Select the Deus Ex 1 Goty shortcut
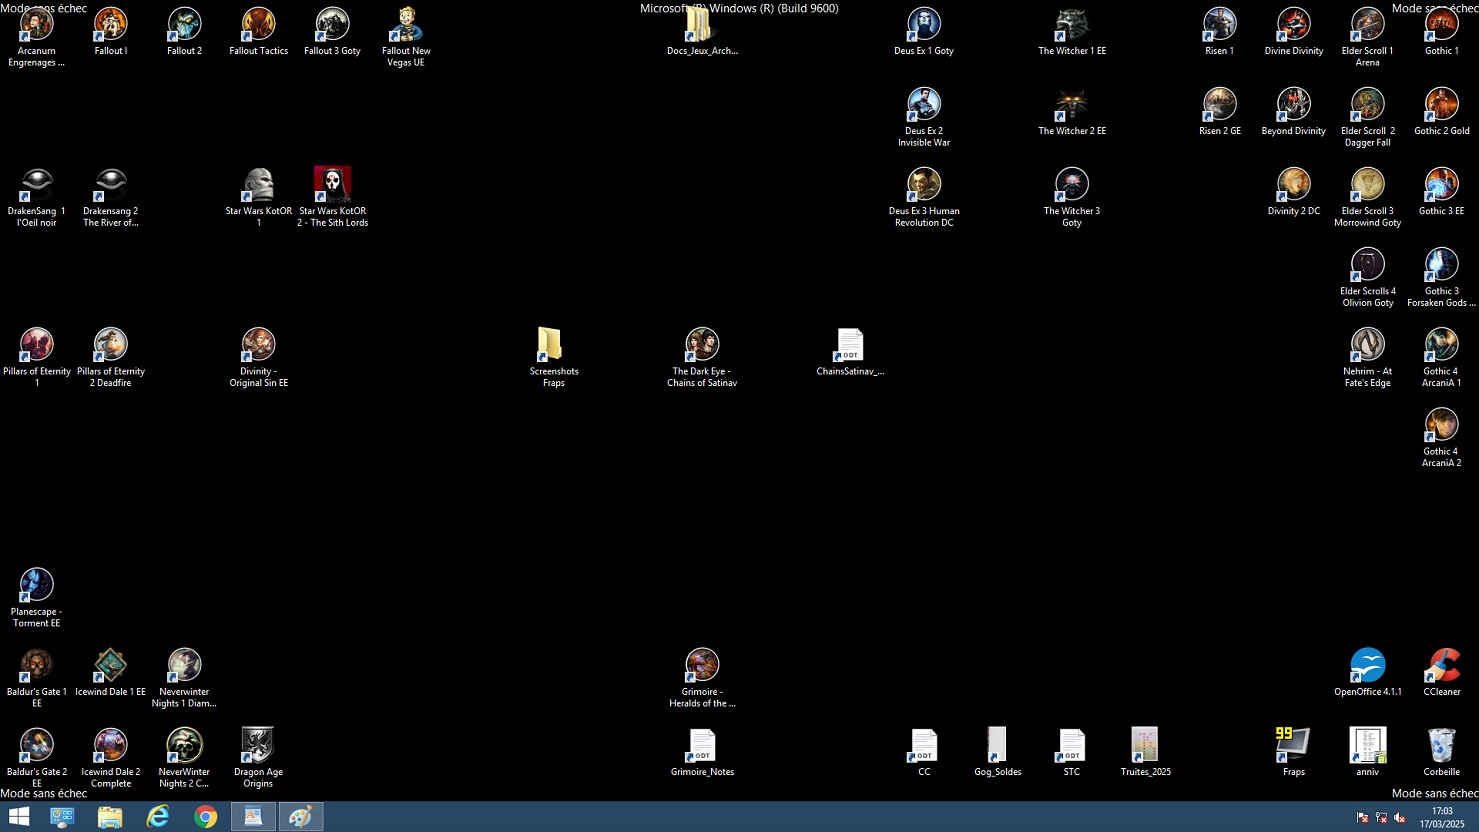The height and width of the screenshot is (832, 1479). pos(924,24)
